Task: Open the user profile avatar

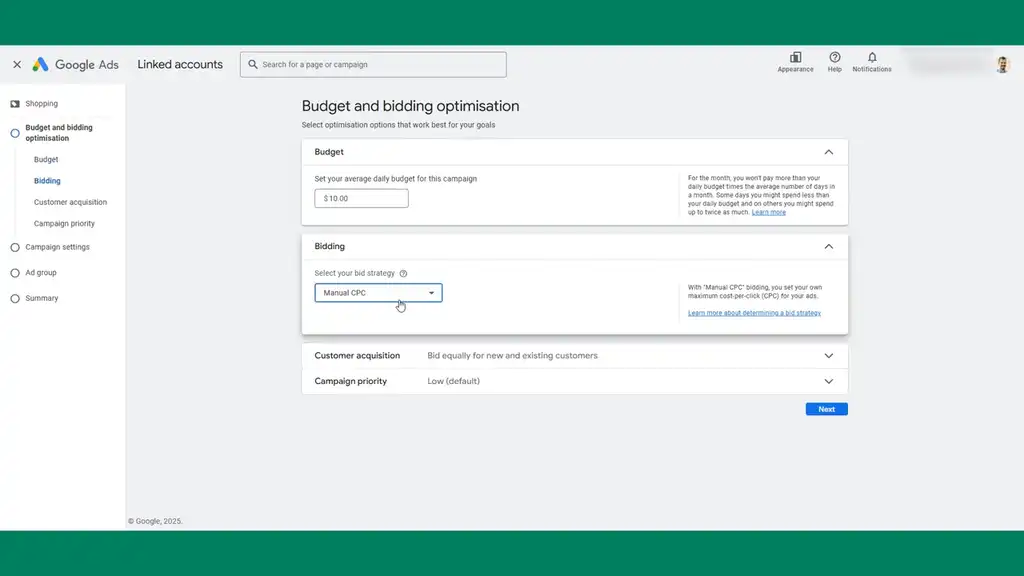Action: coord(1002,64)
